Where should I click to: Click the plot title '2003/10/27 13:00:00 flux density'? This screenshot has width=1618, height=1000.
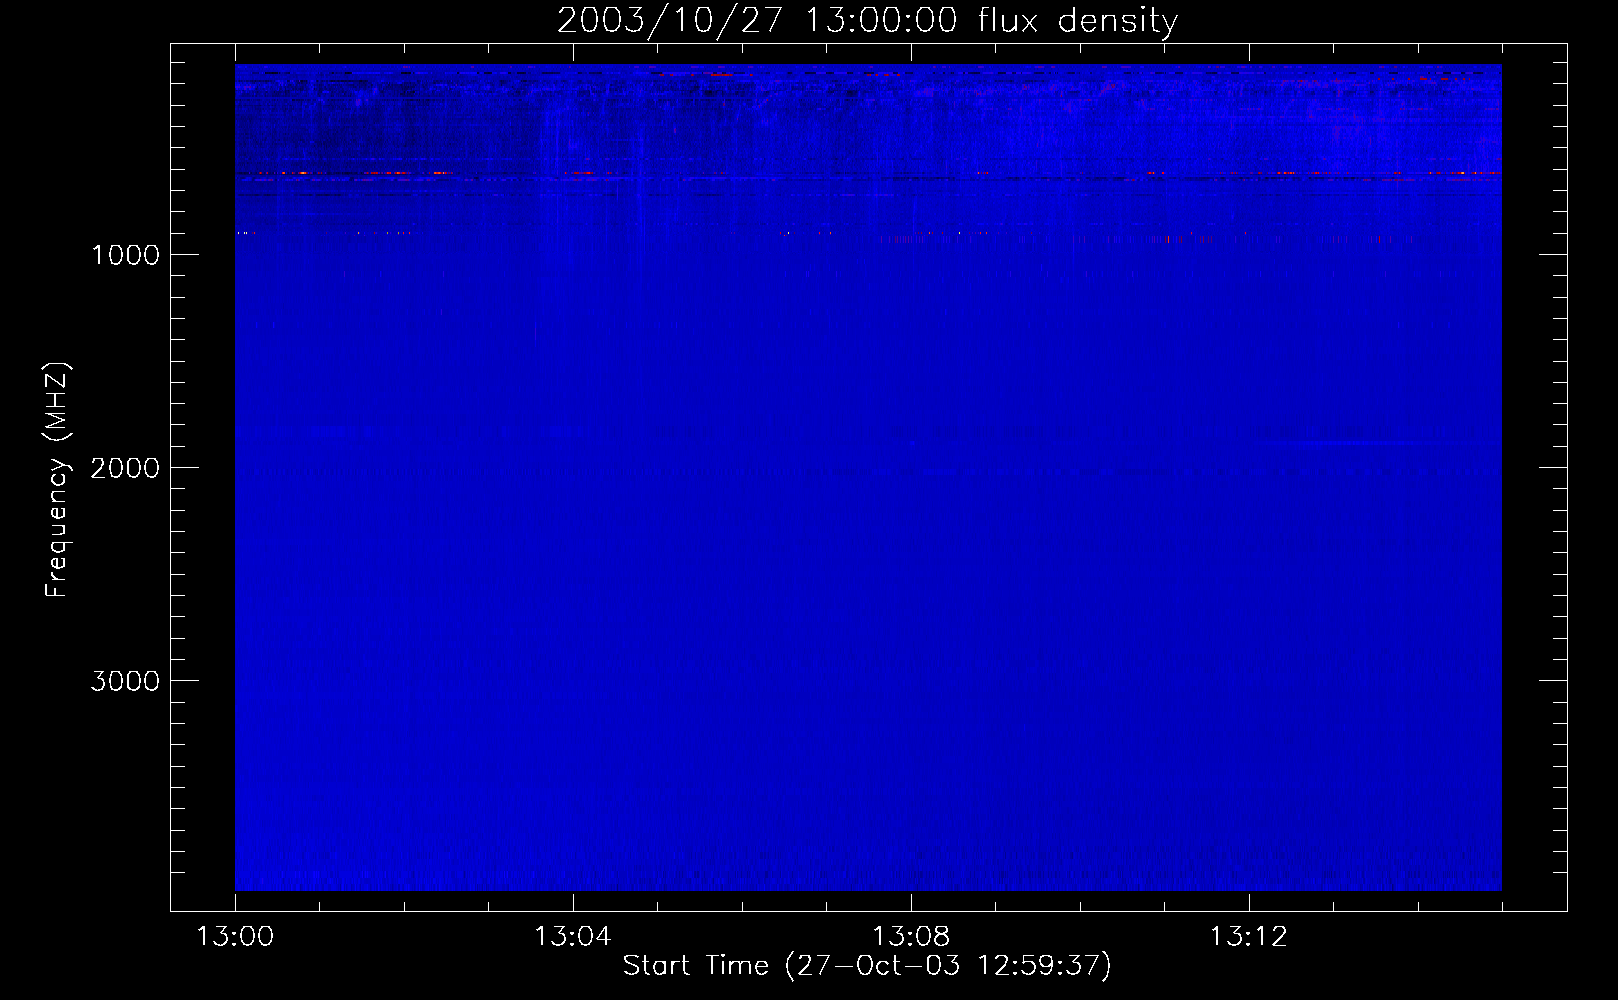click(x=867, y=20)
